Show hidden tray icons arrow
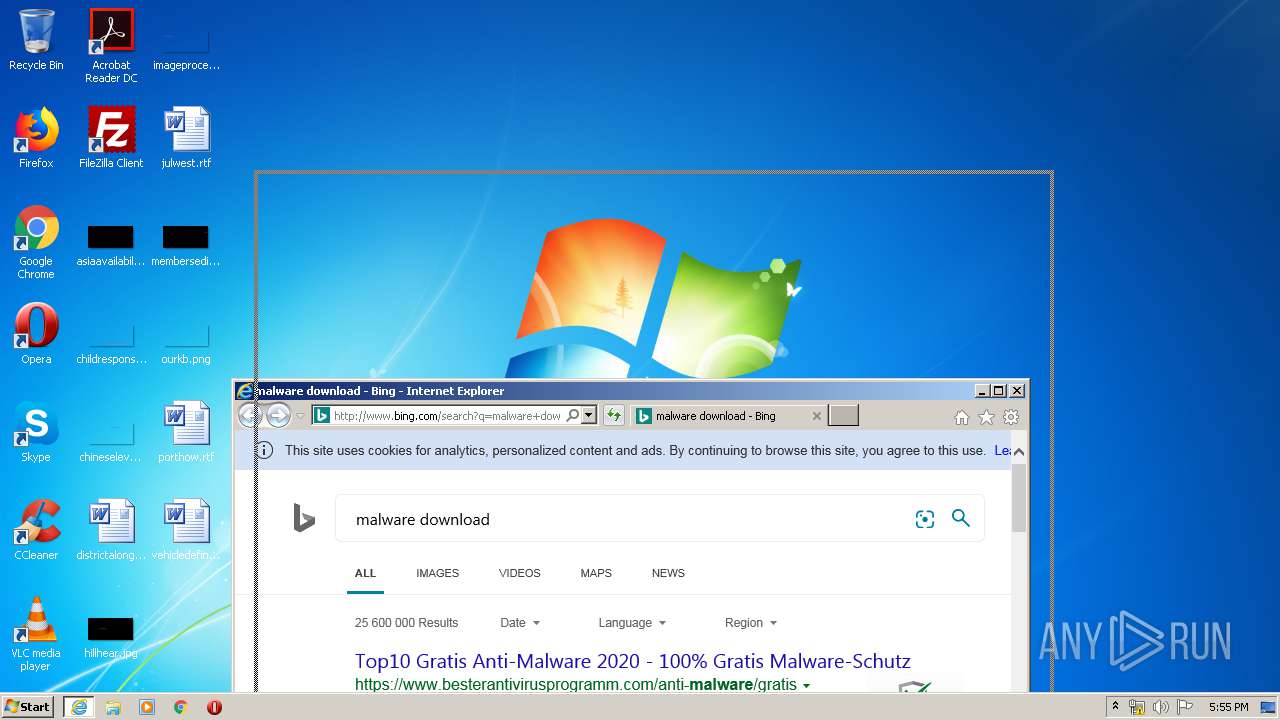The width and height of the screenshot is (1280, 720). pyautogui.click(x=1115, y=707)
